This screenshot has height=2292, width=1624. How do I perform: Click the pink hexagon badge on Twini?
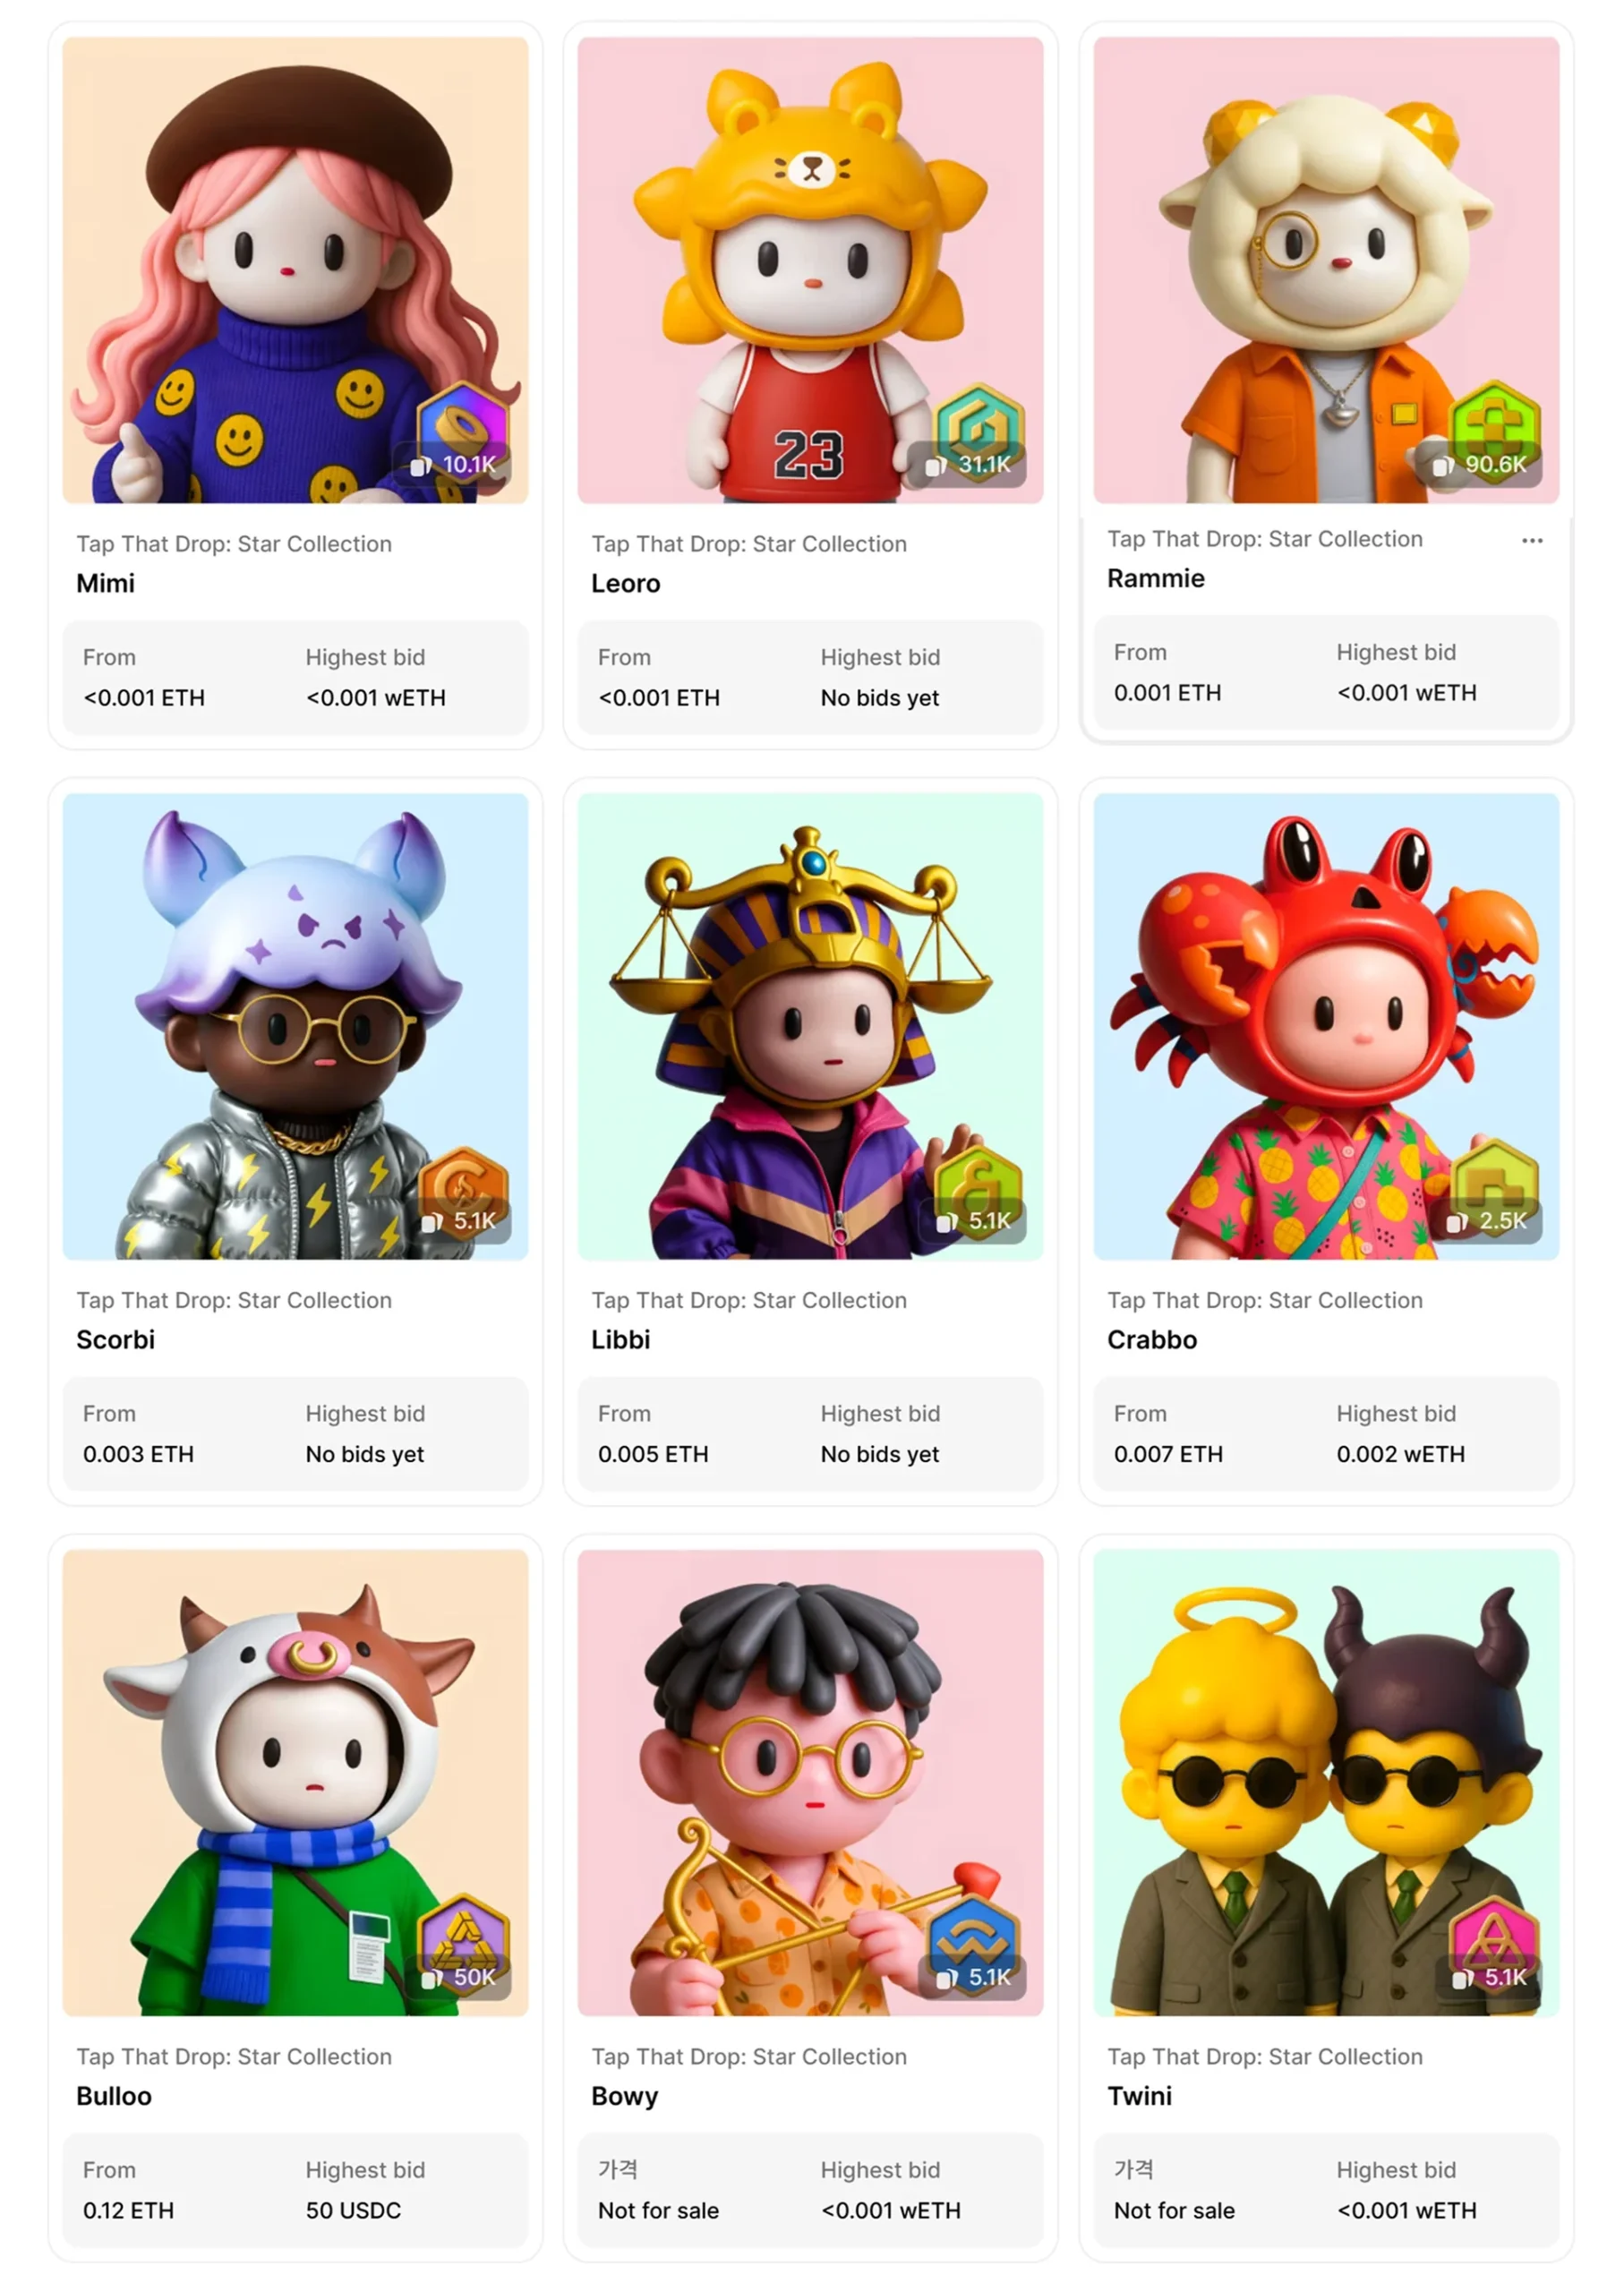1495,1940
